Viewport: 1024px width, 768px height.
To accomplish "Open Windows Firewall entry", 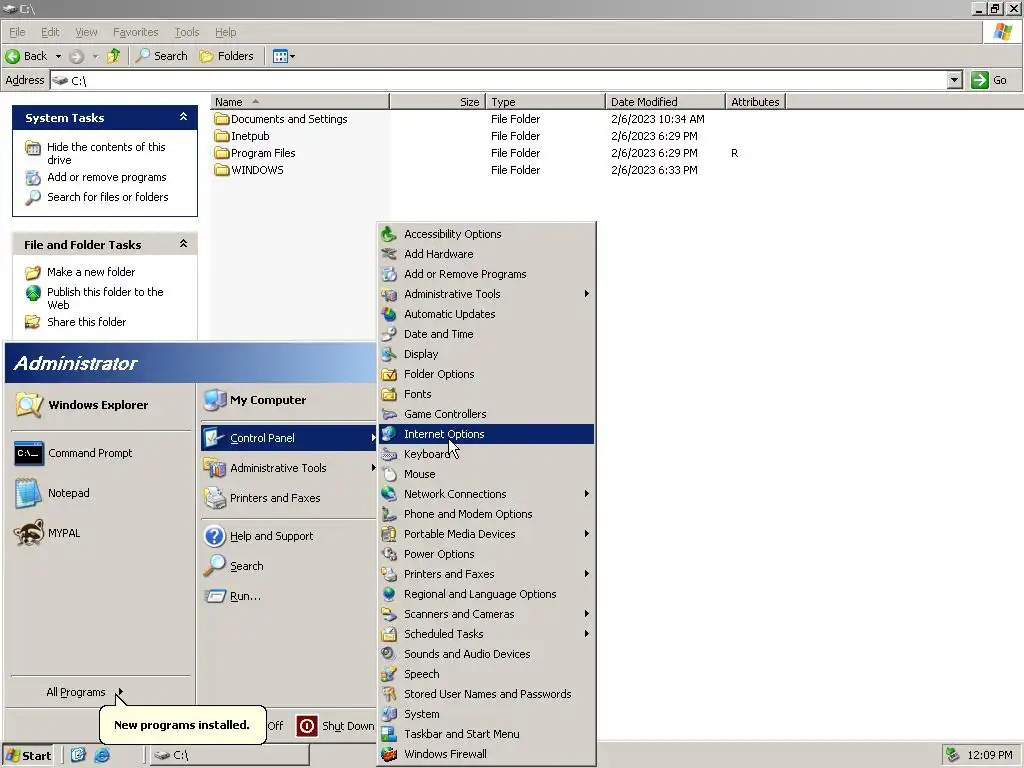I will click(487, 754).
